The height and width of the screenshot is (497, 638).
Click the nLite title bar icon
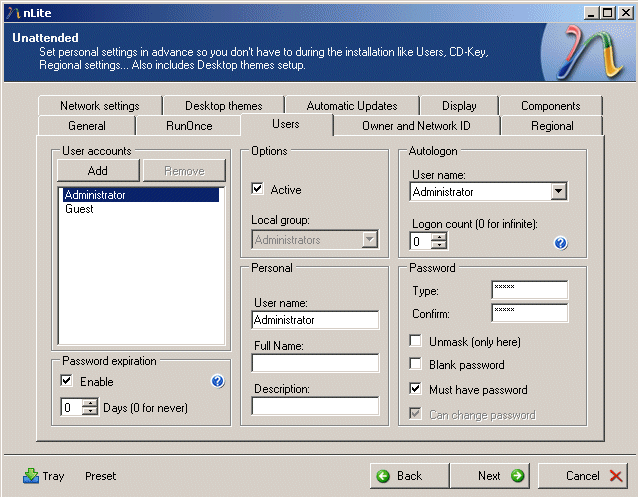[13, 13]
